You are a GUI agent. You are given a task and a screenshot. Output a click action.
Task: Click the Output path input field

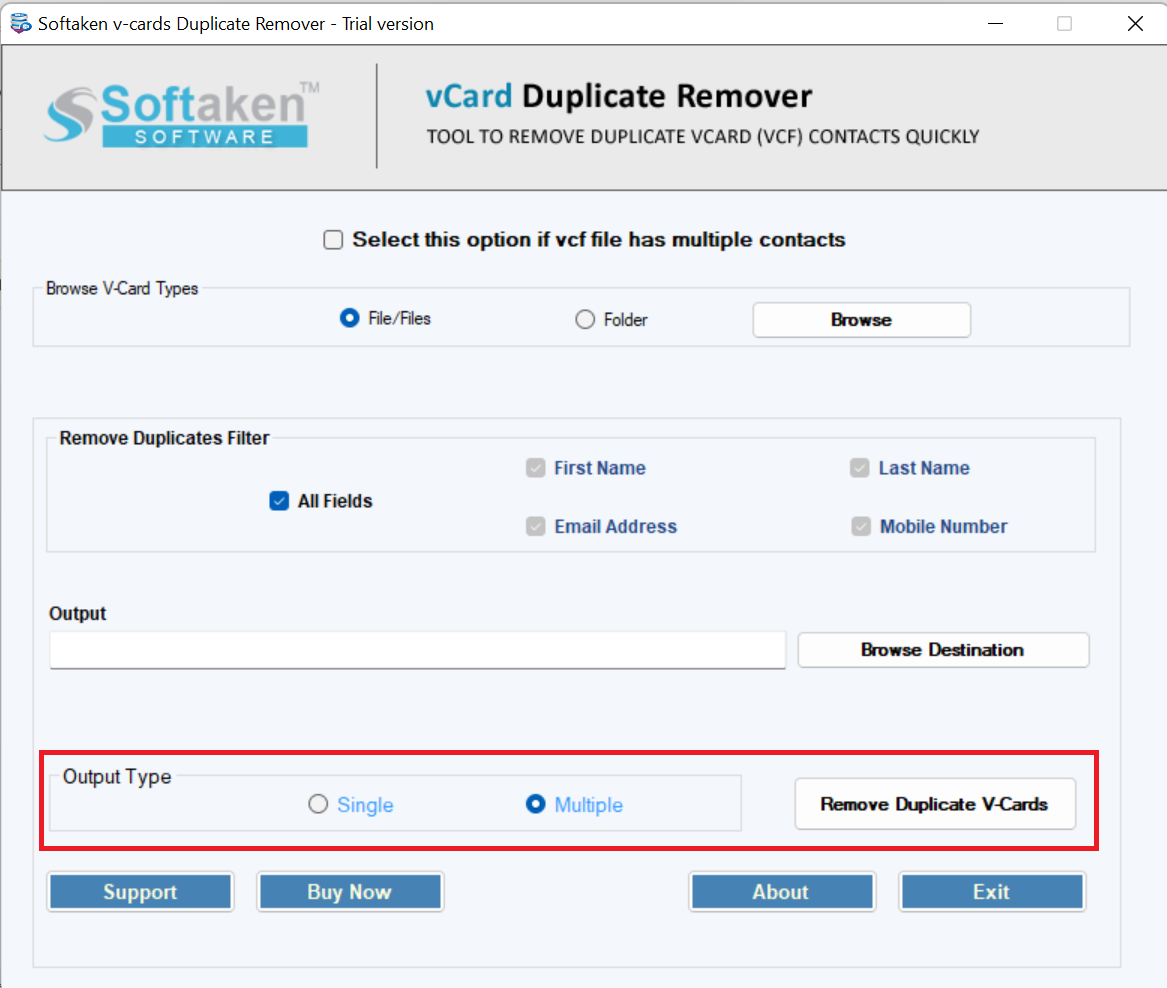tap(418, 650)
